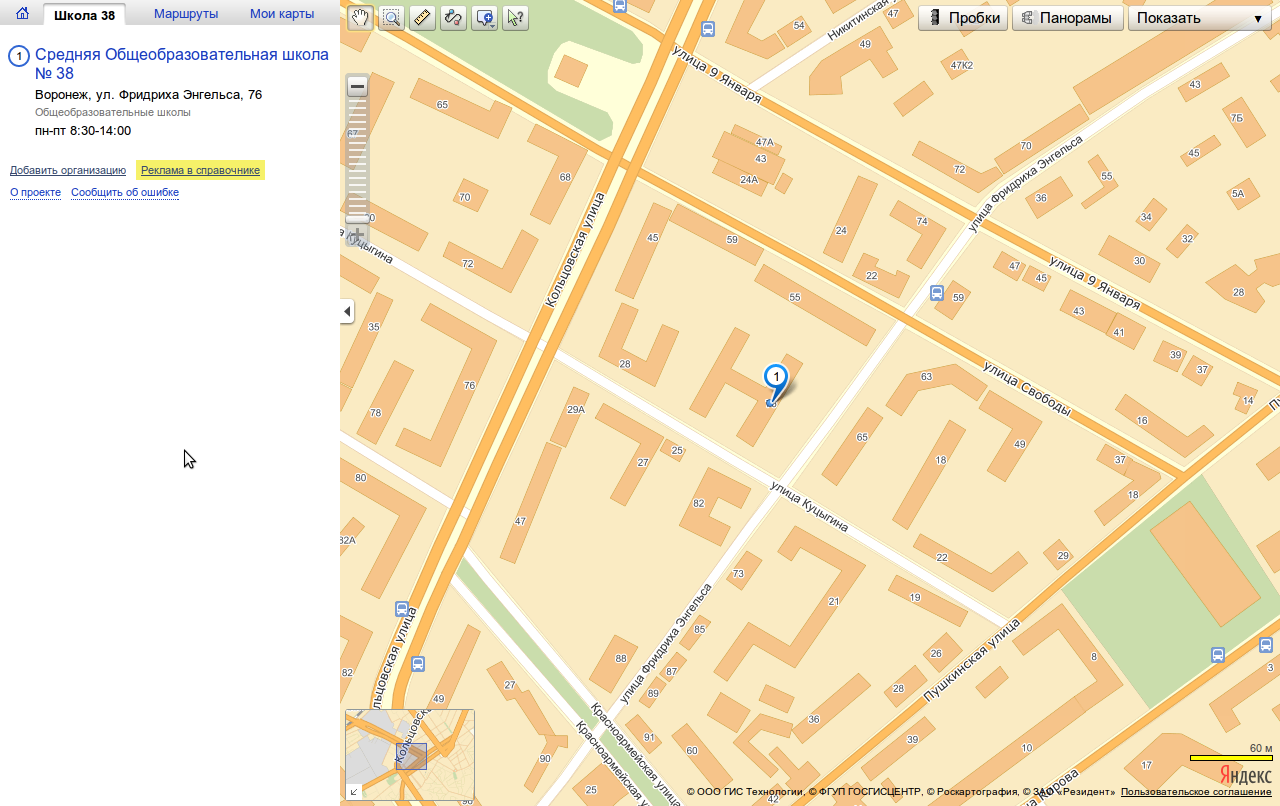Click the zoom slider handle
1280x806 pixels.
pyautogui.click(x=357, y=219)
